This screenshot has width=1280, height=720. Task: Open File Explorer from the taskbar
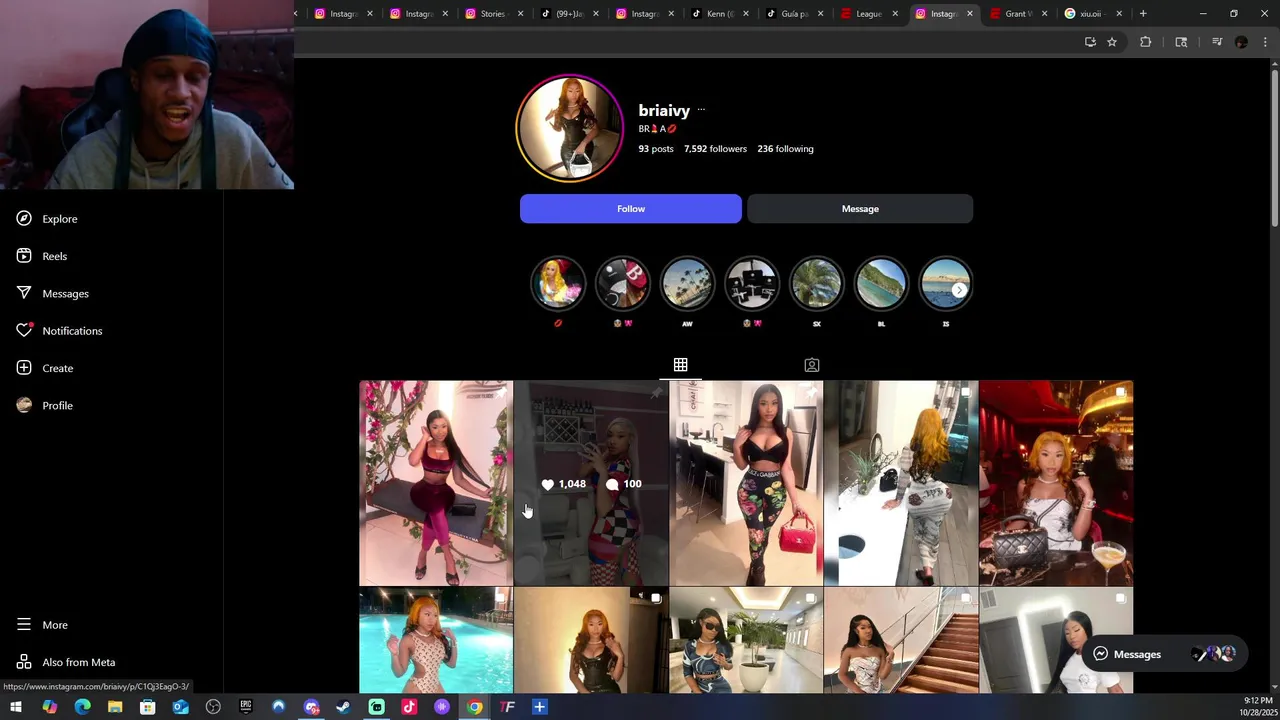115,708
